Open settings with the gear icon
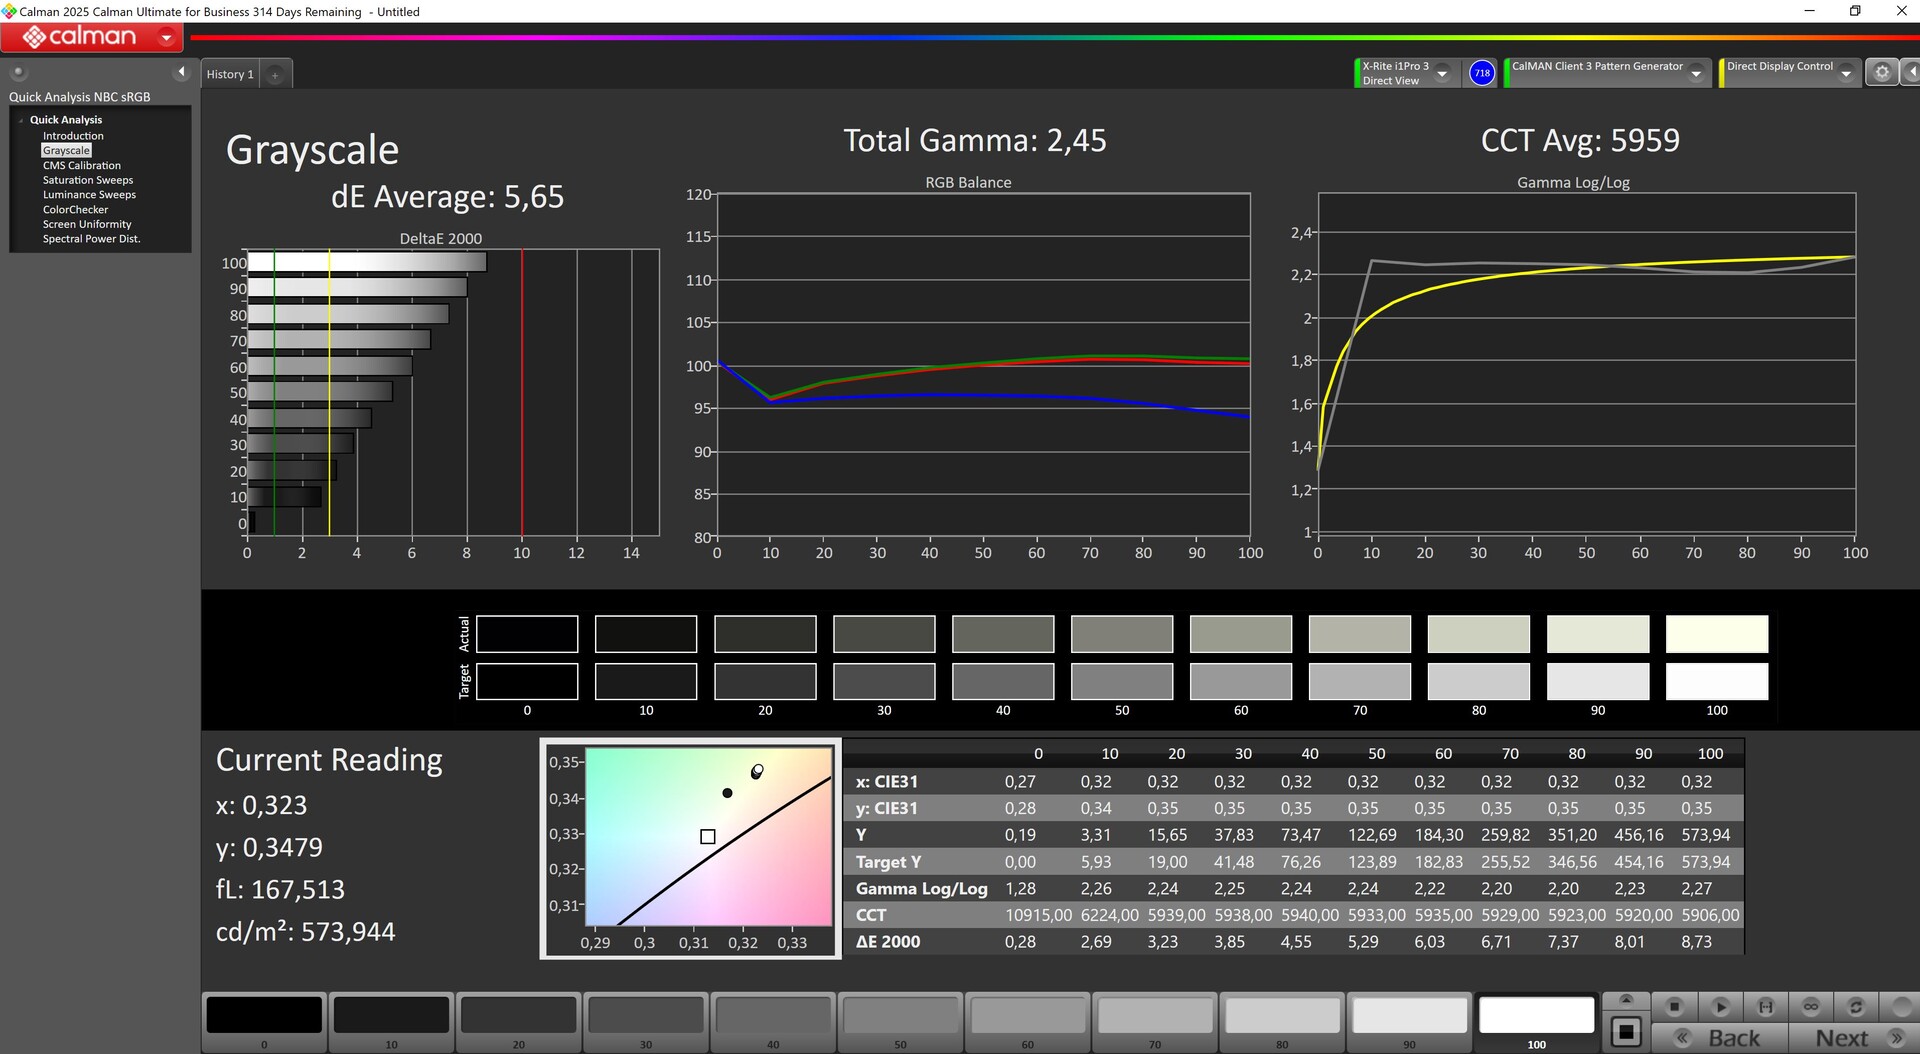This screenshot has width=1920, height=1054. (x=1881, y=72)
